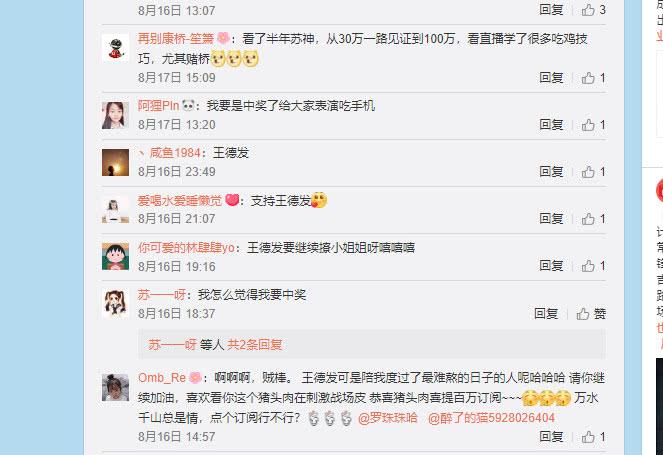The height and width of the screenshot is (455, 663).
Task: Thumbs-up 你可爱的林肆肆yo's comment
Action: click(x=593, y=266)
